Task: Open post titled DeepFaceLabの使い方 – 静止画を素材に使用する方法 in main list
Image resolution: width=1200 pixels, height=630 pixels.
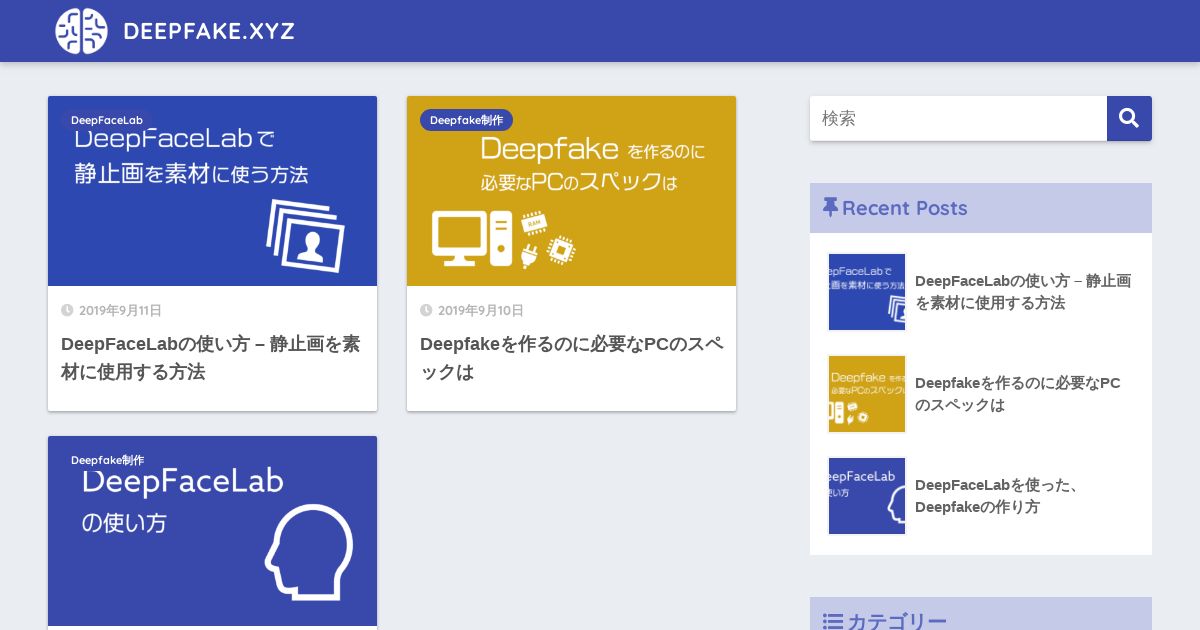Action: click(211, 358)
